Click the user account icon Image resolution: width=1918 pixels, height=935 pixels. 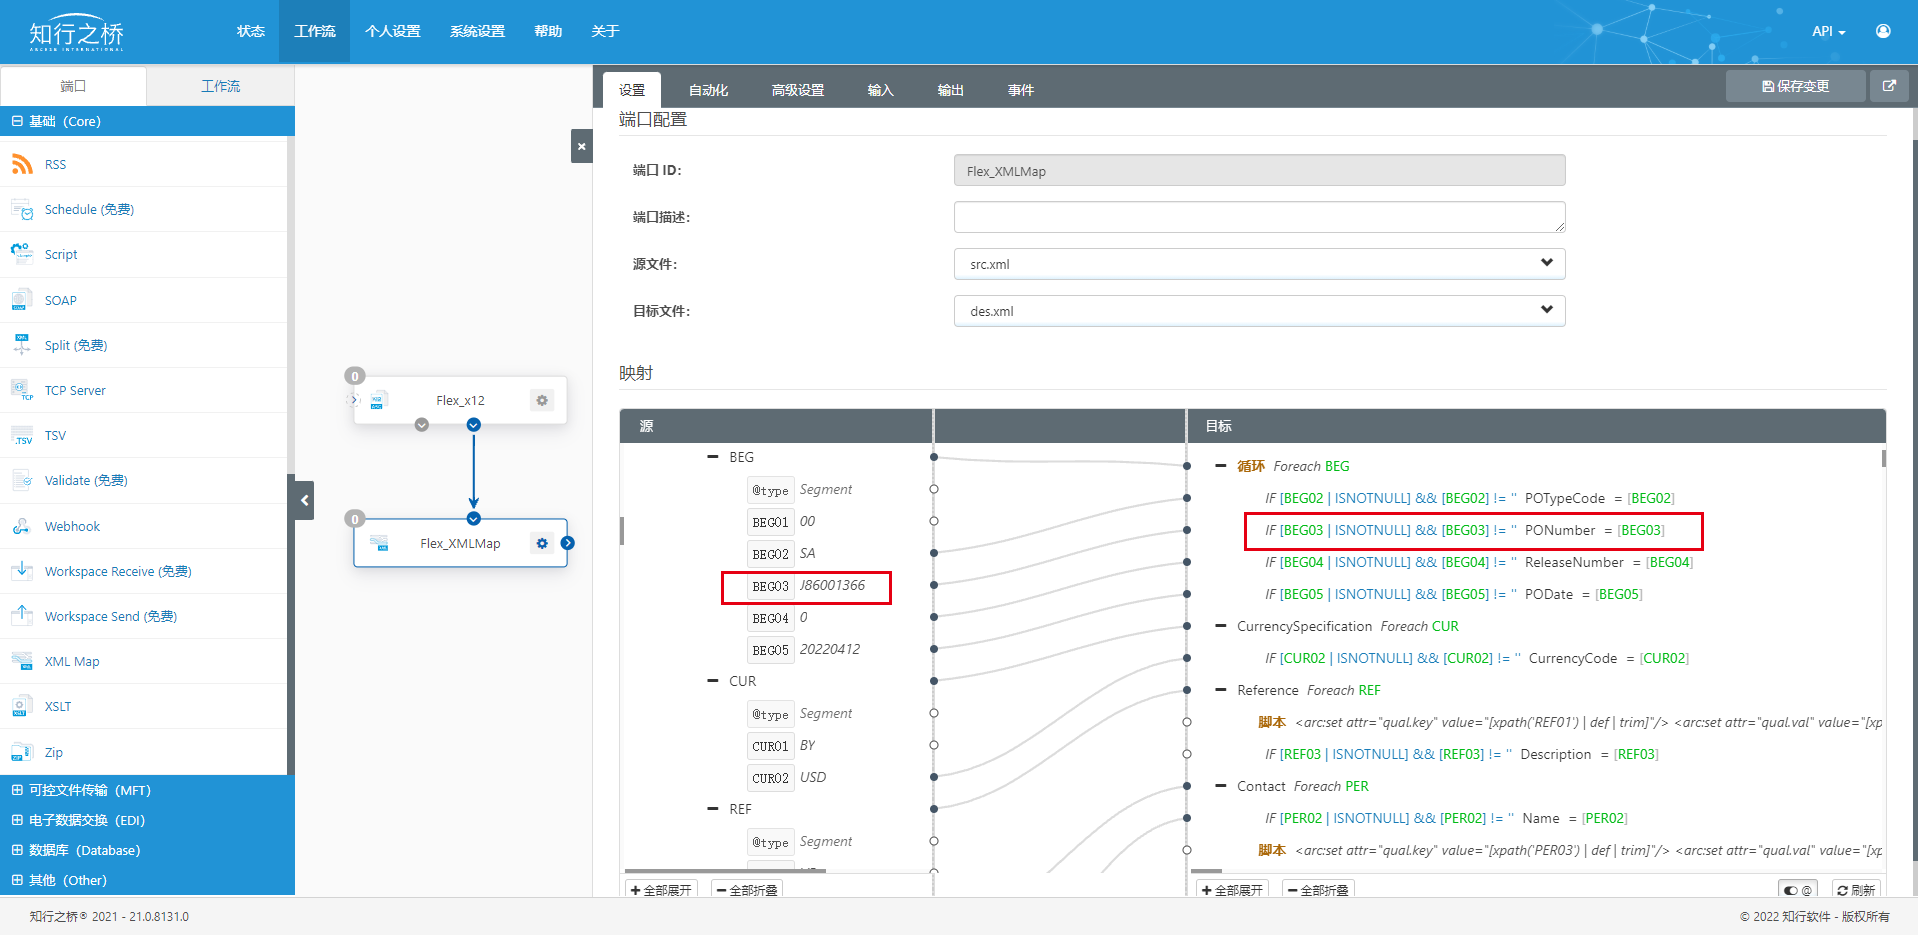(1883, 31)
